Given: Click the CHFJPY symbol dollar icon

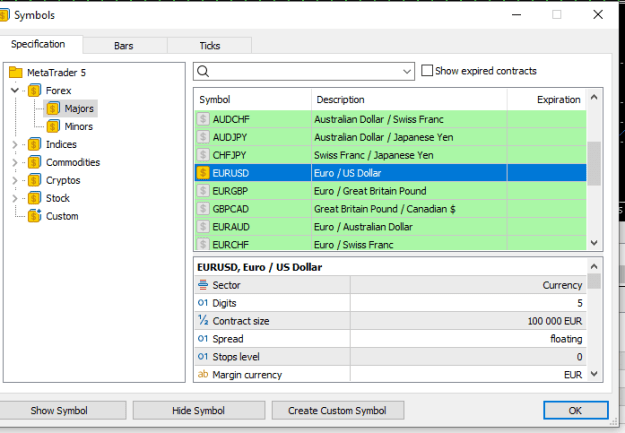Looking at the screenshot, I should click(x=203, y=155).
